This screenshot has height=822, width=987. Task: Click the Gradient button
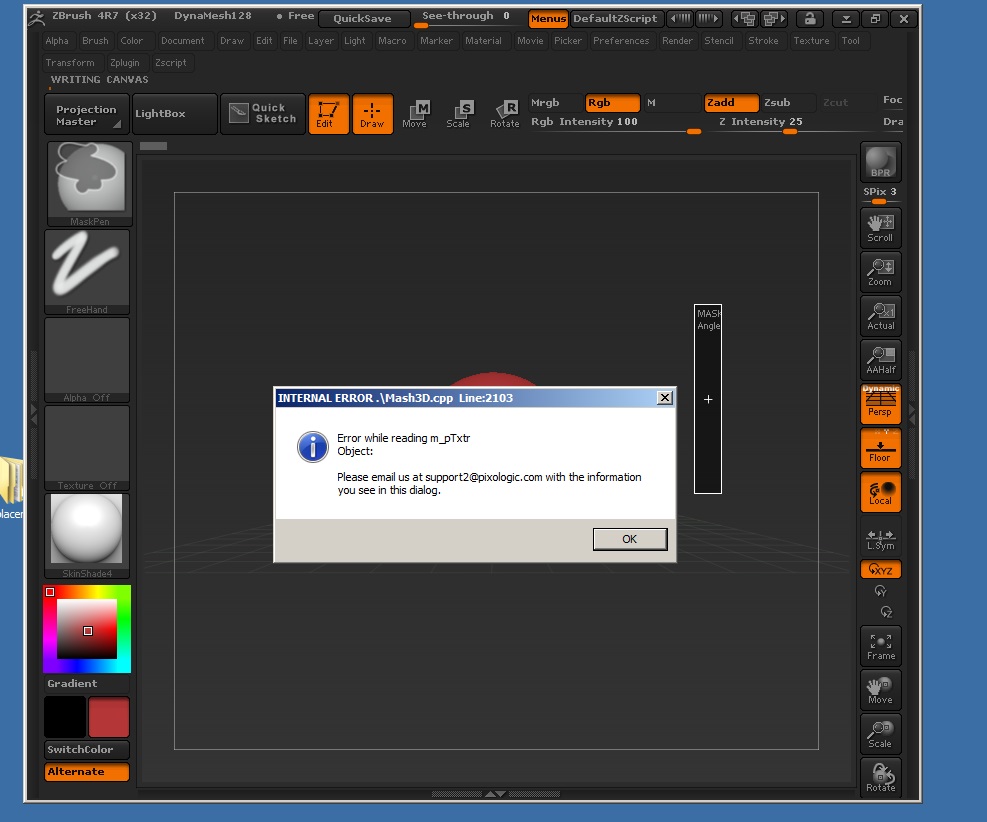pyautogui.click(x=87, y=684)
